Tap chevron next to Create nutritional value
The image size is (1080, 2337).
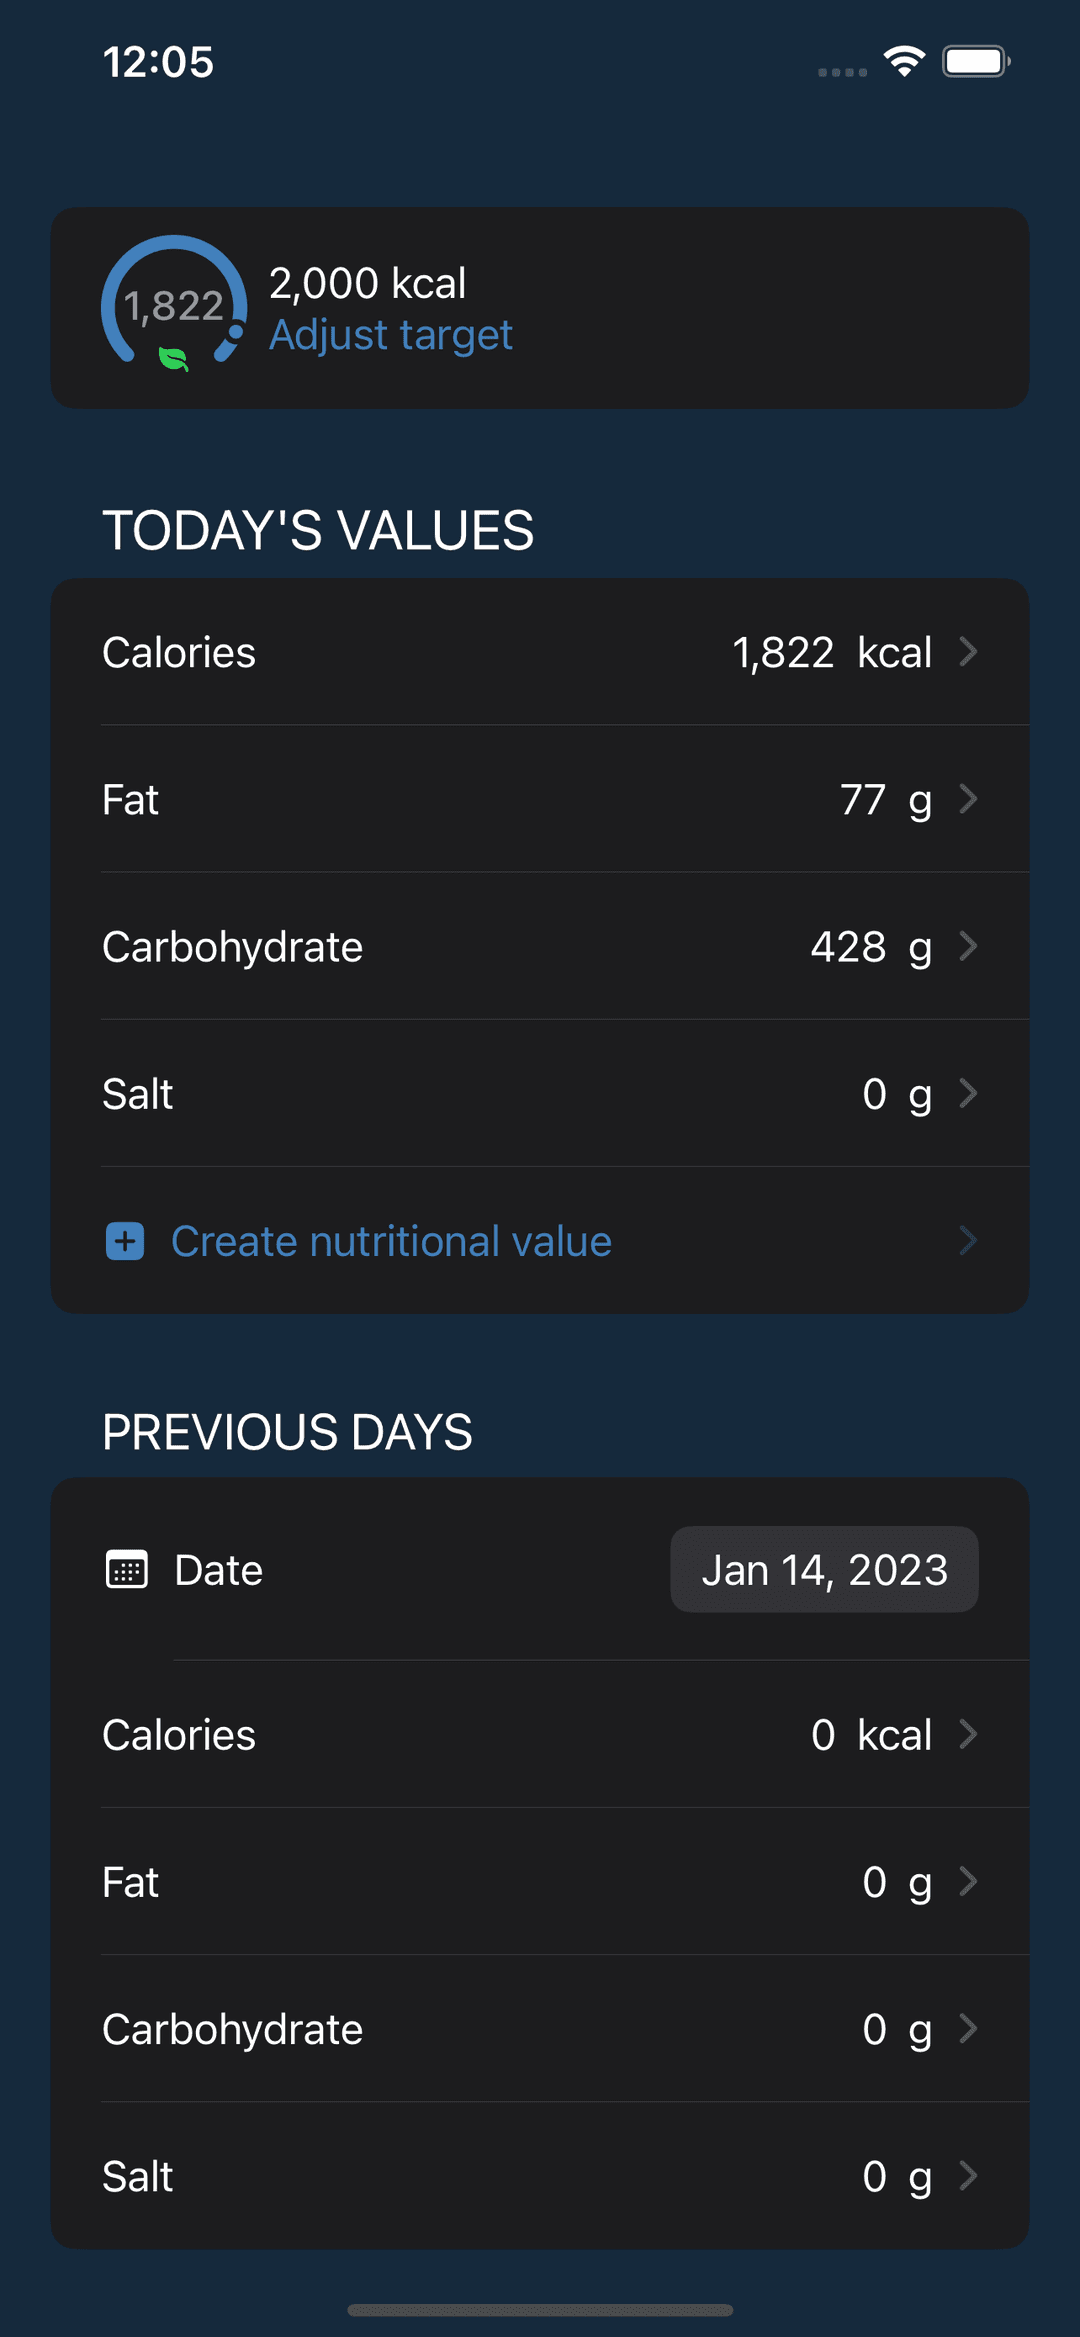click(x=968, y=1241)
